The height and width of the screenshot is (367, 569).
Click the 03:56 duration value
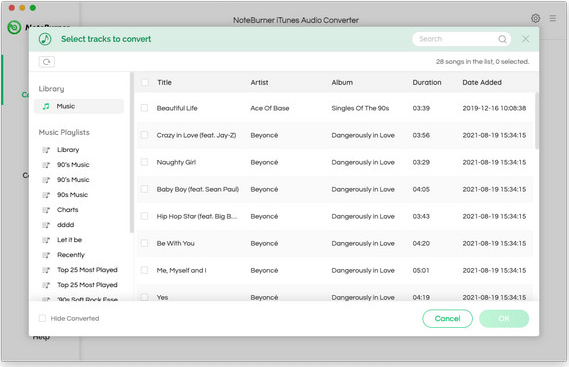(x=421, y=135)
